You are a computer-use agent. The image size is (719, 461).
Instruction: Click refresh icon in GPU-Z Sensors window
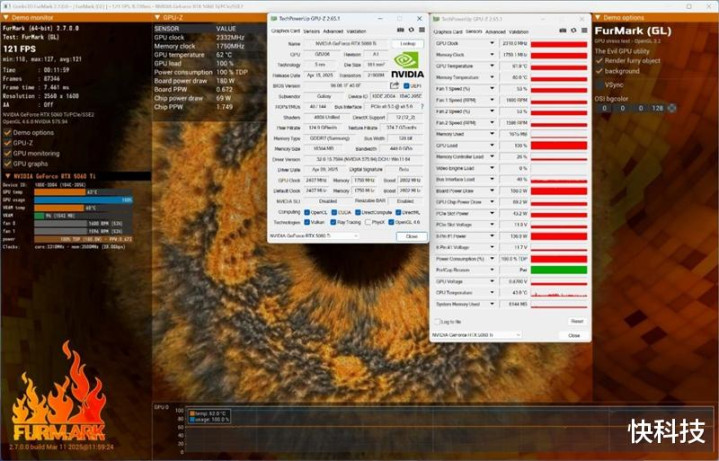click(x=574, y=31)
